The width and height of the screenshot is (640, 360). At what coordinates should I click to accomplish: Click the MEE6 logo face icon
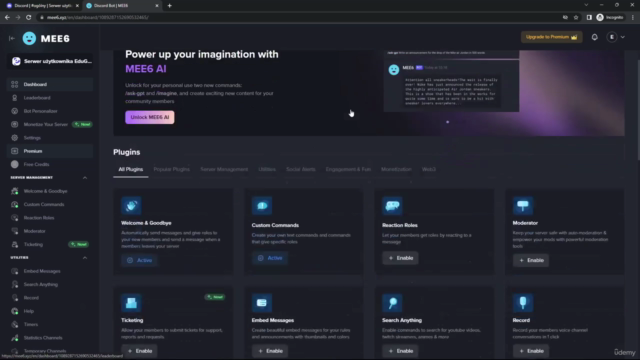tap(29, 38)
